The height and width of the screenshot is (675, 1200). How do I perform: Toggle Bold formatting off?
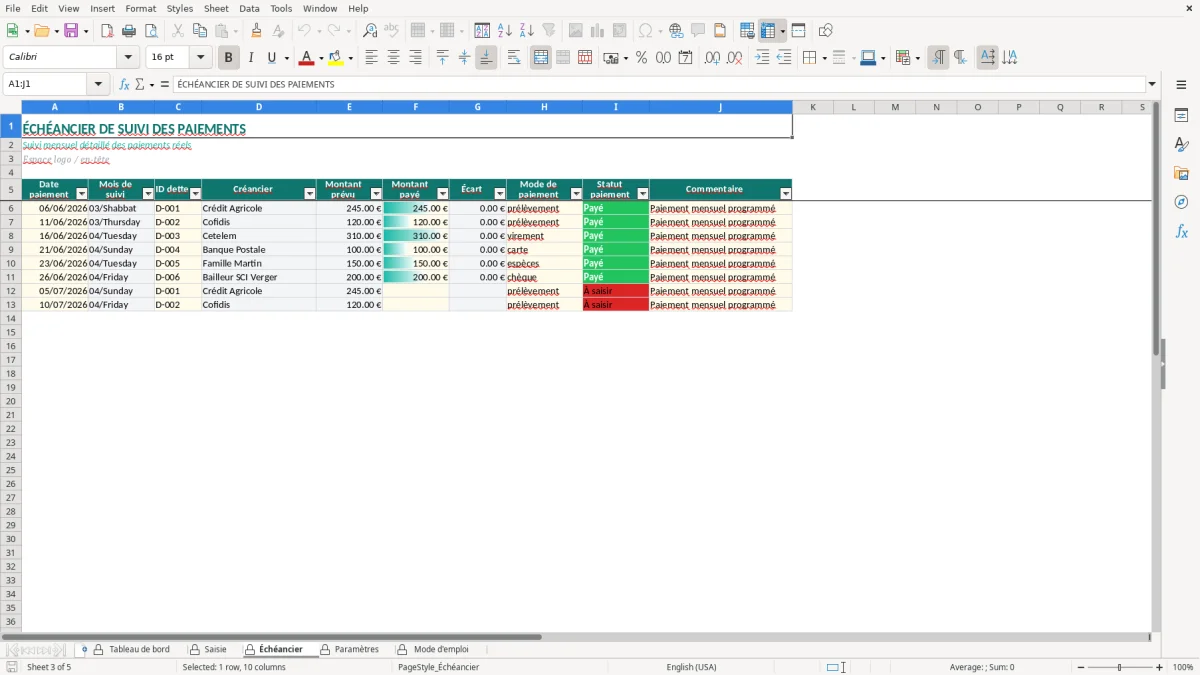pos(229,58)
